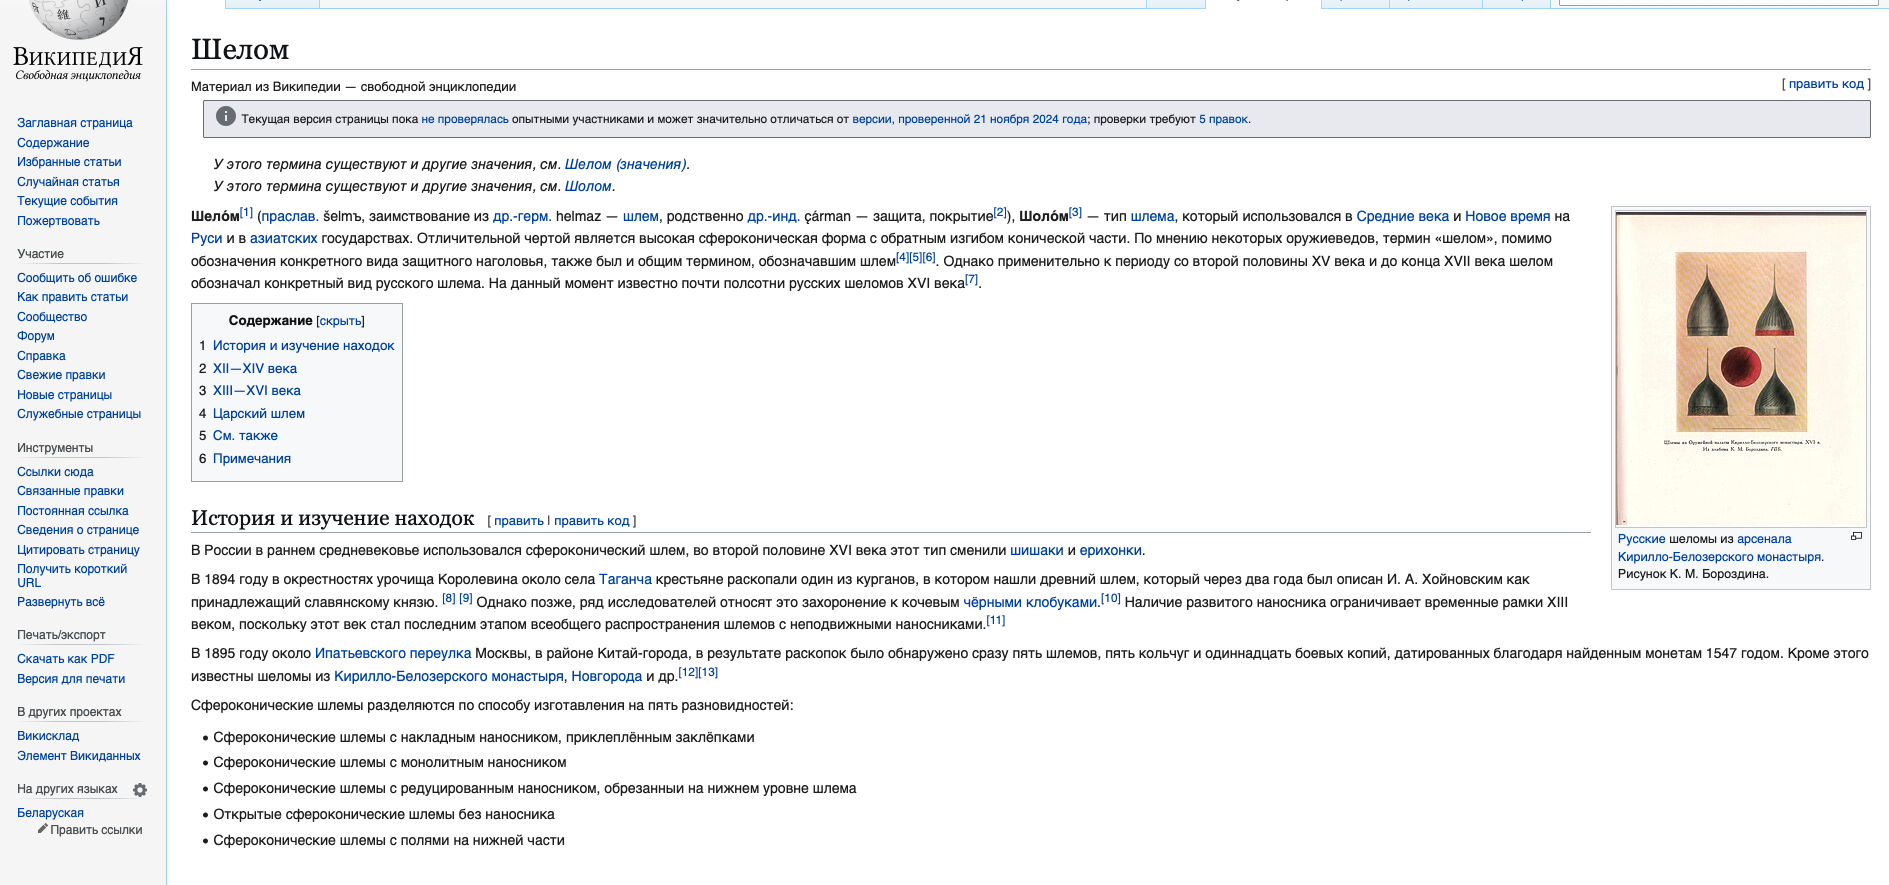This screenshot has height=885, width=1889.
Task: Click the info icon in the review notice
Action: point(226,117)
